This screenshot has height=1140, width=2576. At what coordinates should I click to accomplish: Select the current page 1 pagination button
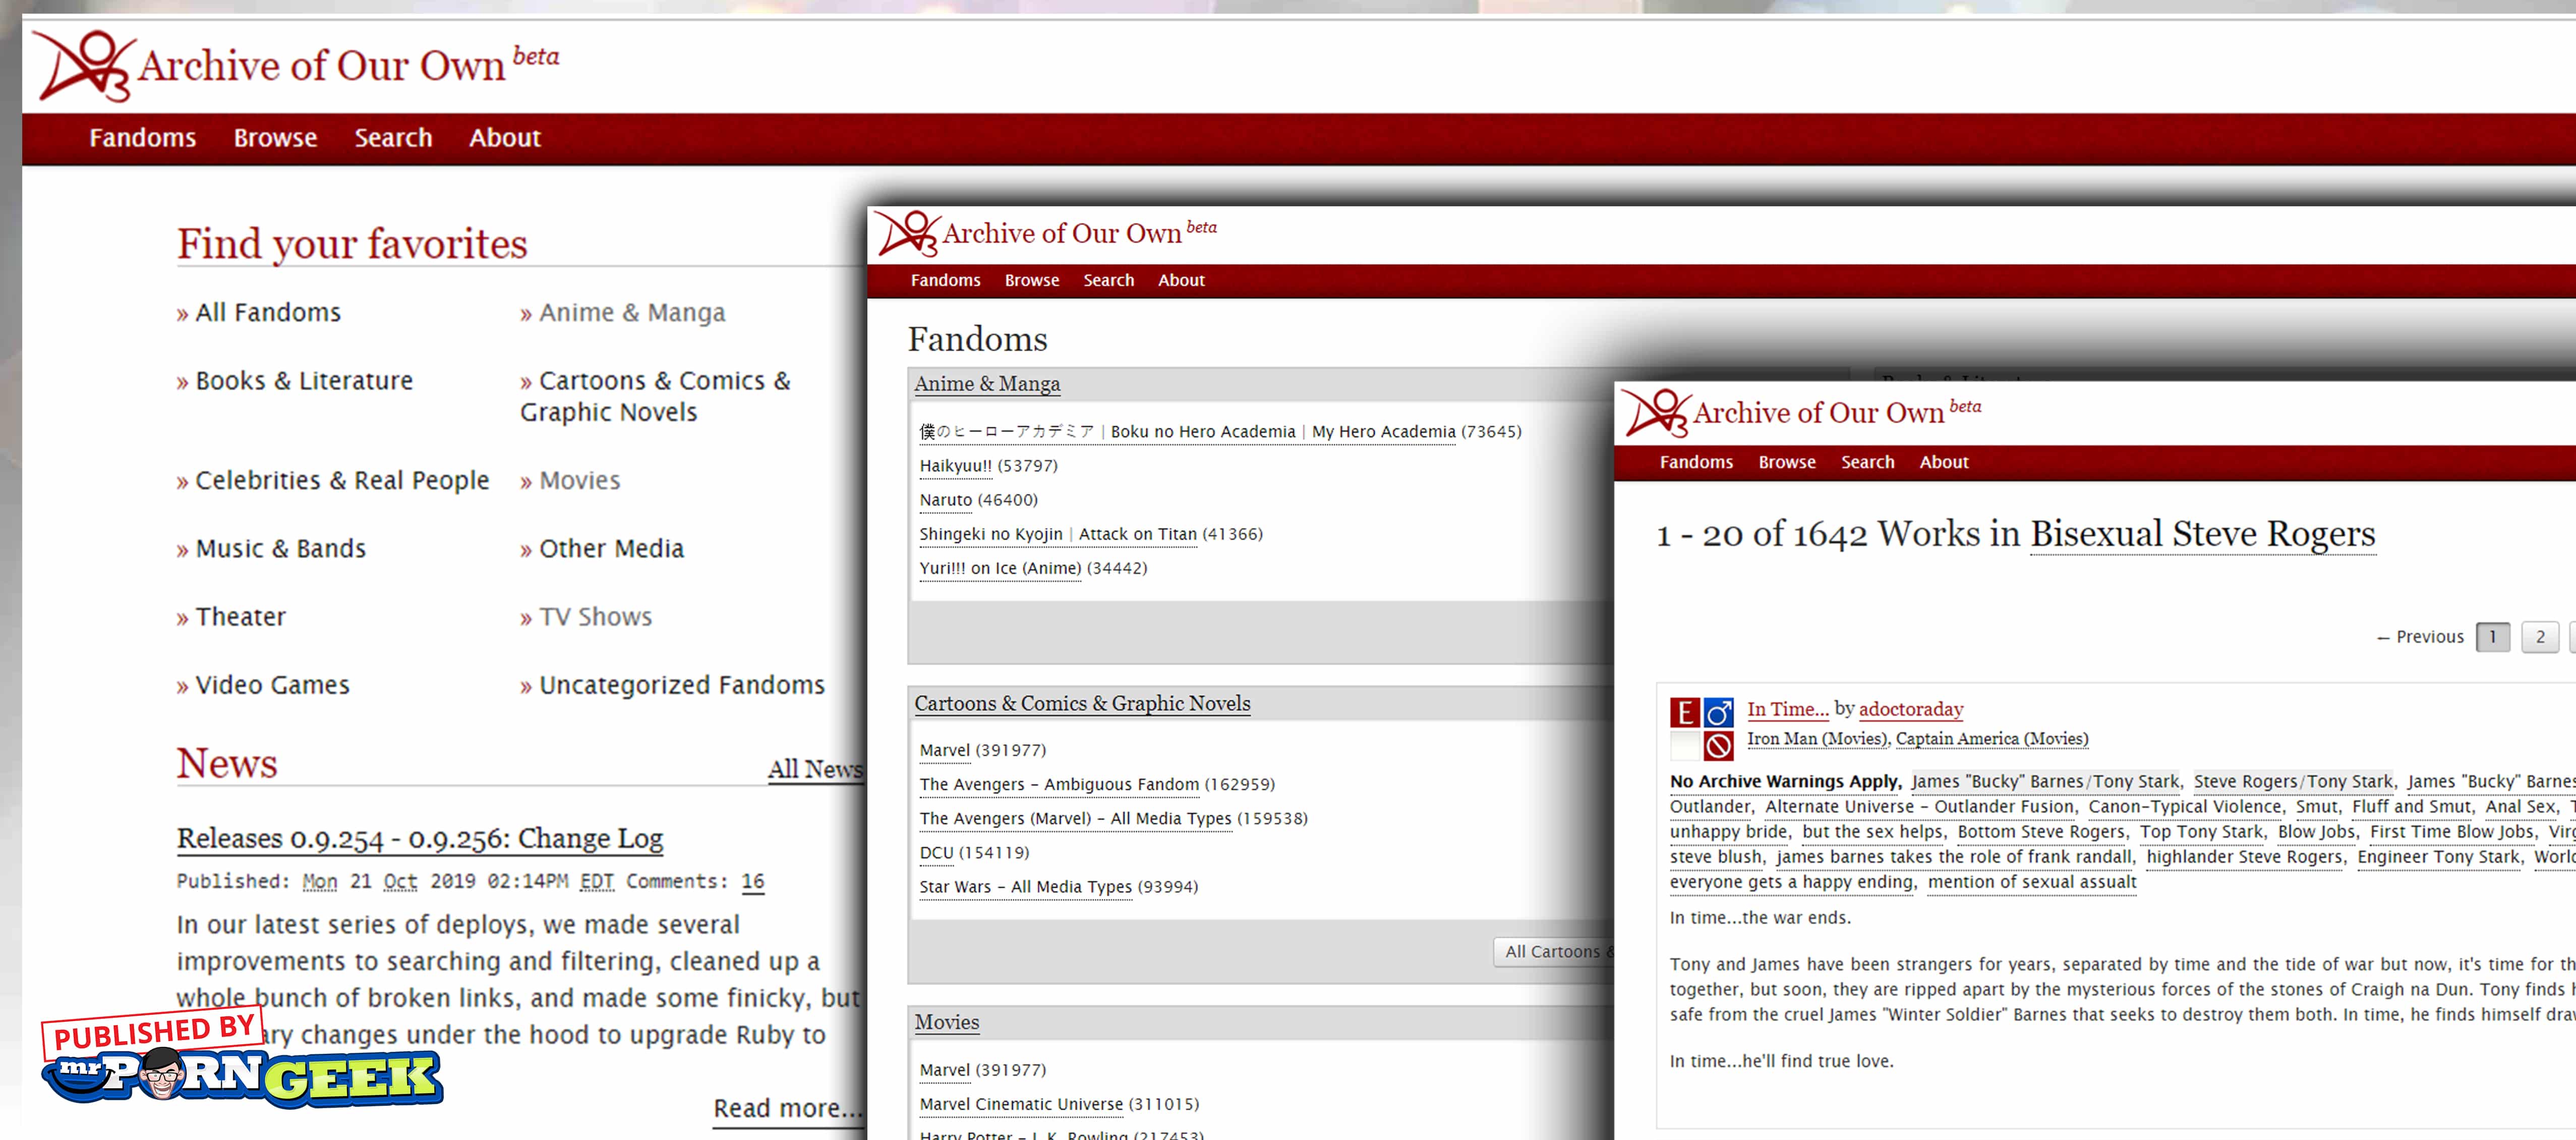pos(2492,637)
